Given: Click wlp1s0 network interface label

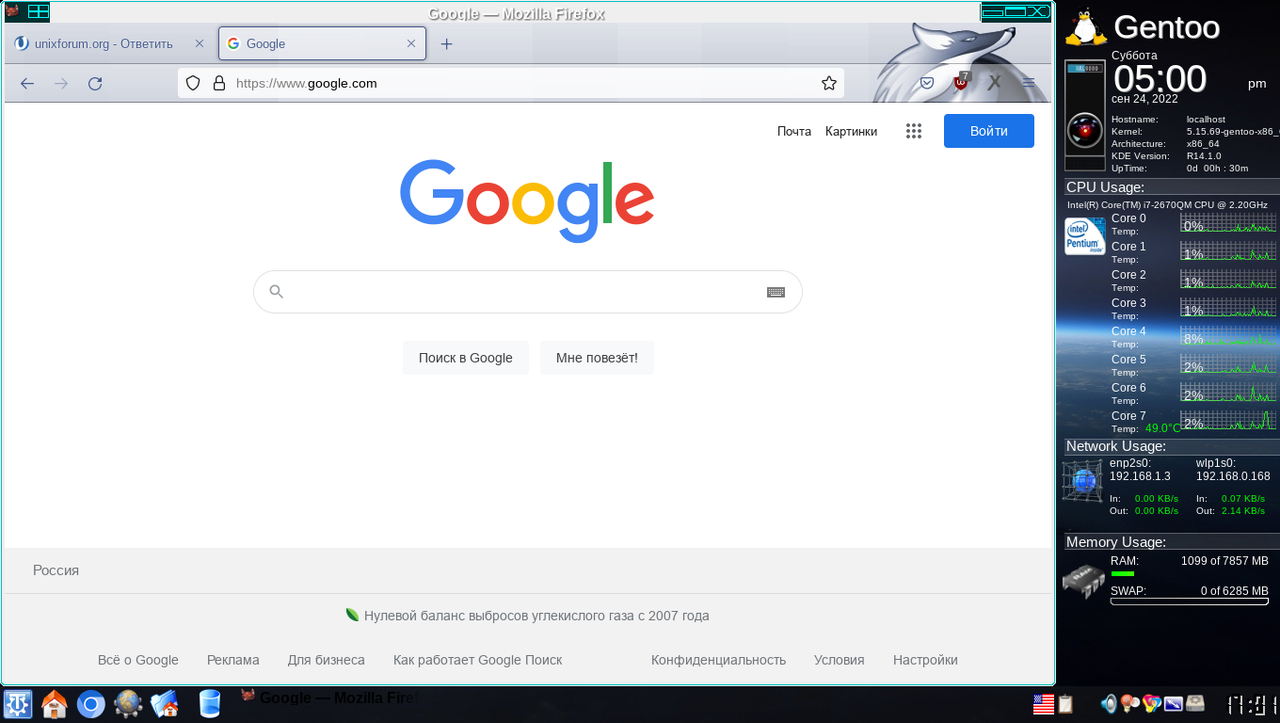Looking at the screenshot, I should [x=1216, y=463].
